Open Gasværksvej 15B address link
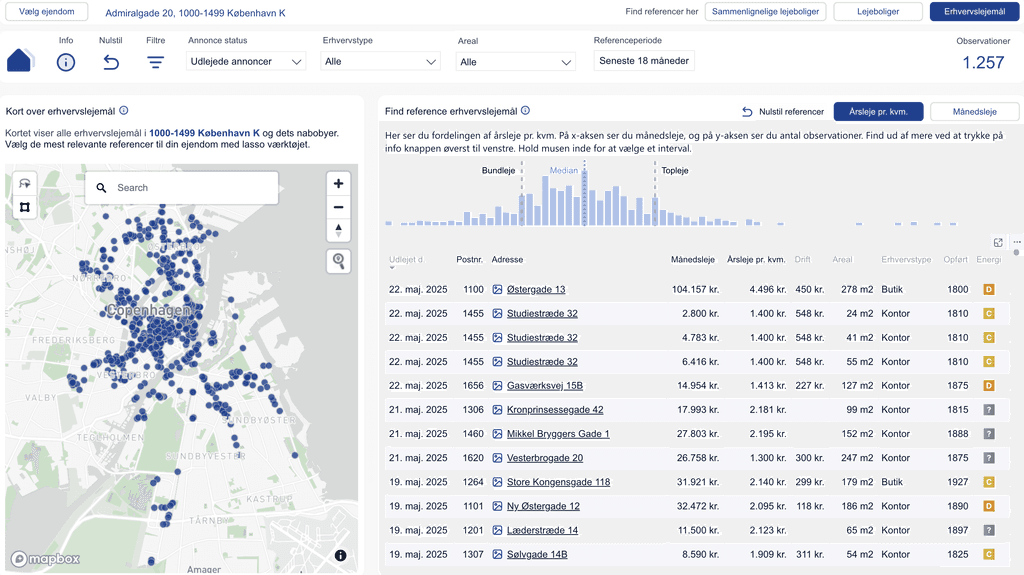The height and width of the screenshot is (575, 1024). 545,386
